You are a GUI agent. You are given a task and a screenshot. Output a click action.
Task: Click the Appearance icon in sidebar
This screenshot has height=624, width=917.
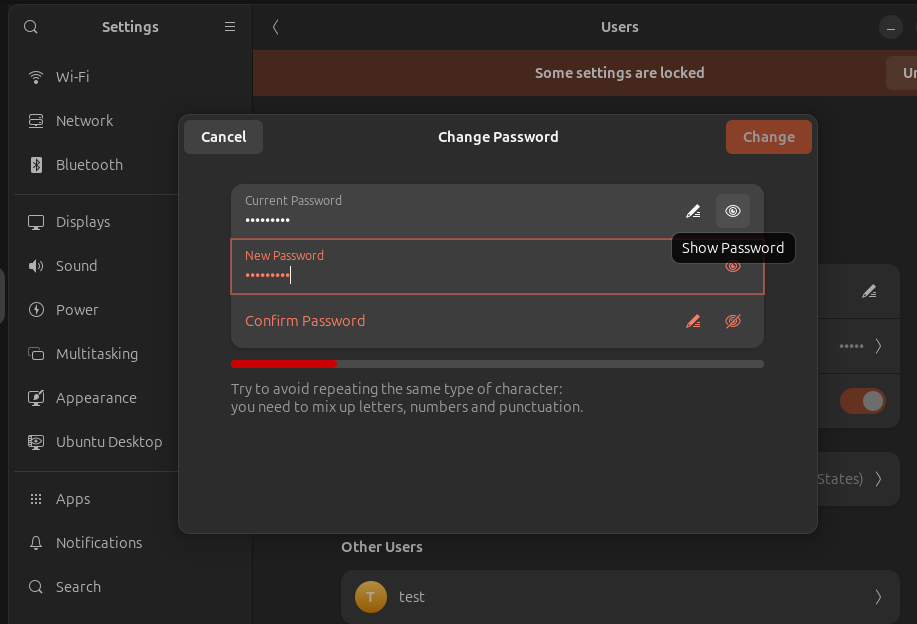coord(36,398)
